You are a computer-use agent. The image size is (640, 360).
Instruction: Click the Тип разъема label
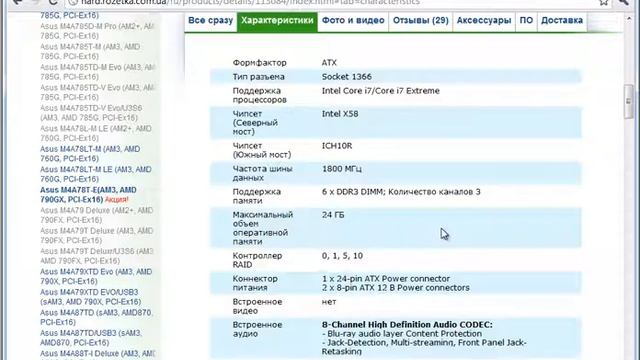tap(259, 77)
